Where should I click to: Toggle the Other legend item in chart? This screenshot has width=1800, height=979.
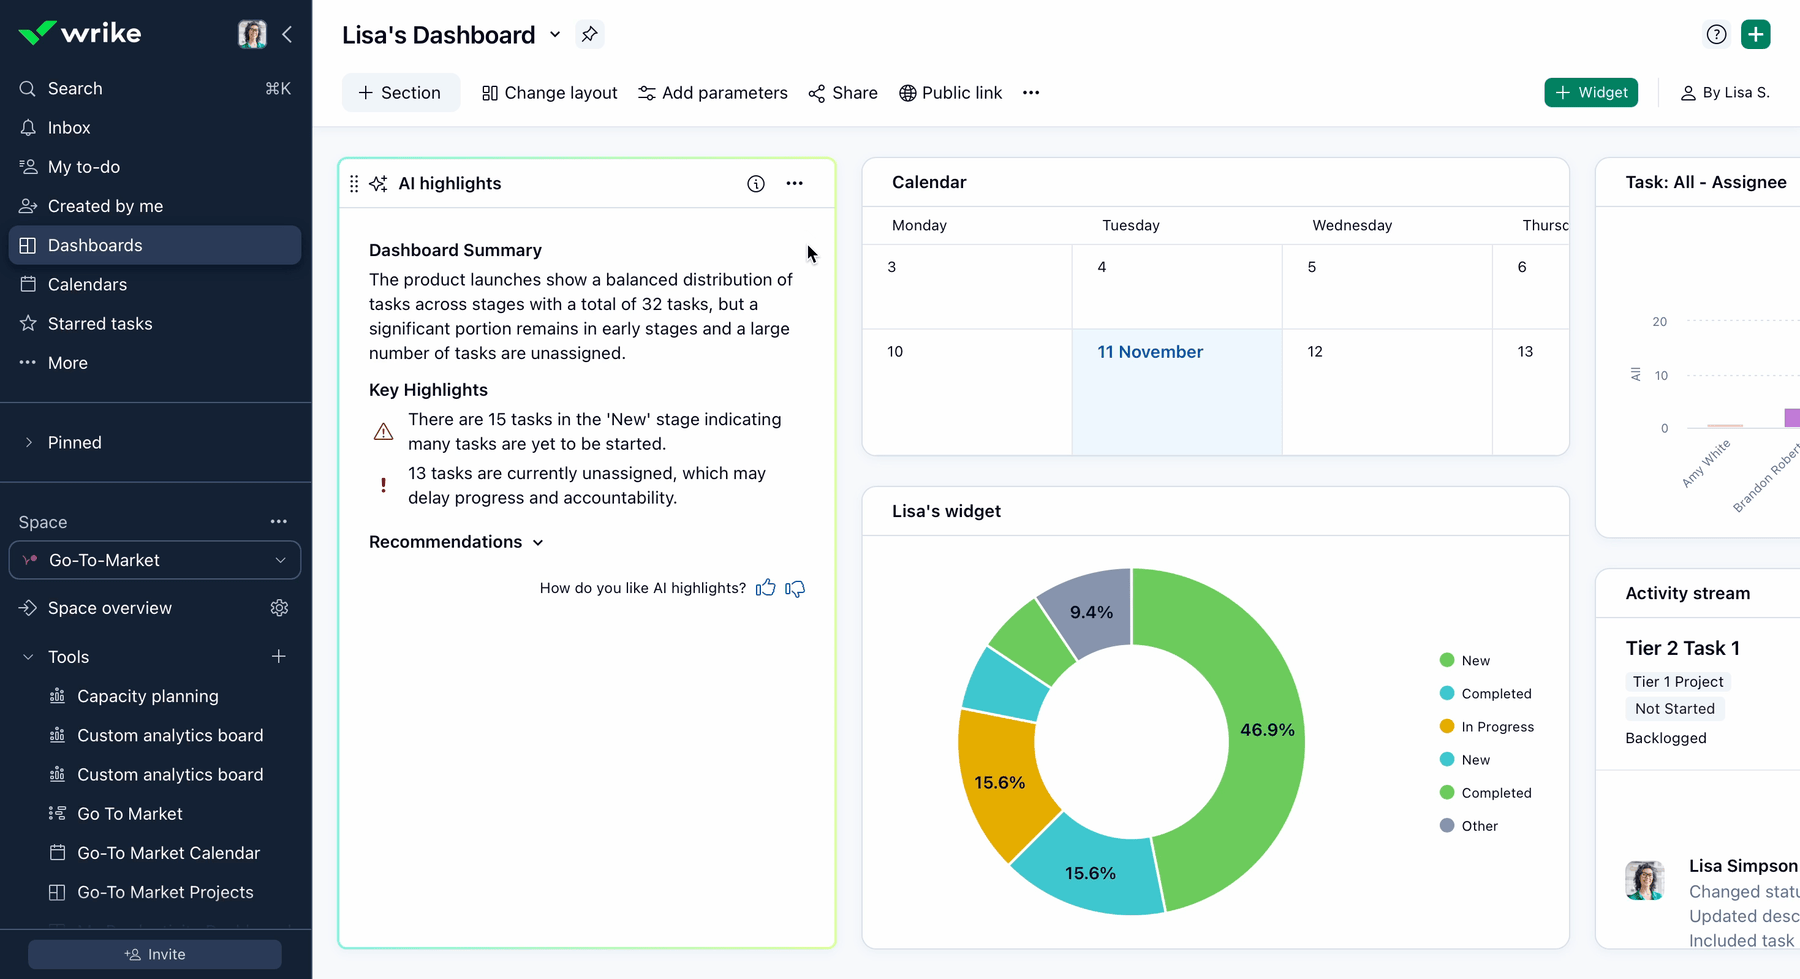1469,826
